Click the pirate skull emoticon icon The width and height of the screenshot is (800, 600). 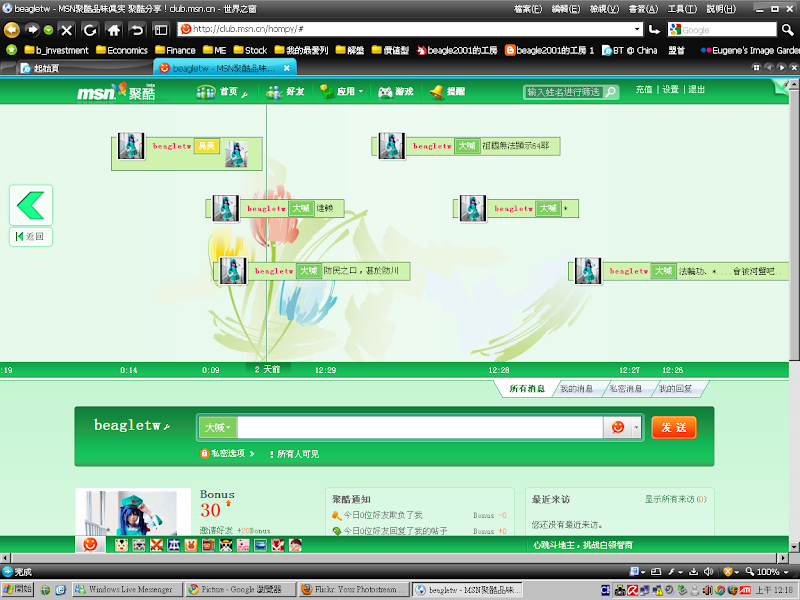(226, 545)
